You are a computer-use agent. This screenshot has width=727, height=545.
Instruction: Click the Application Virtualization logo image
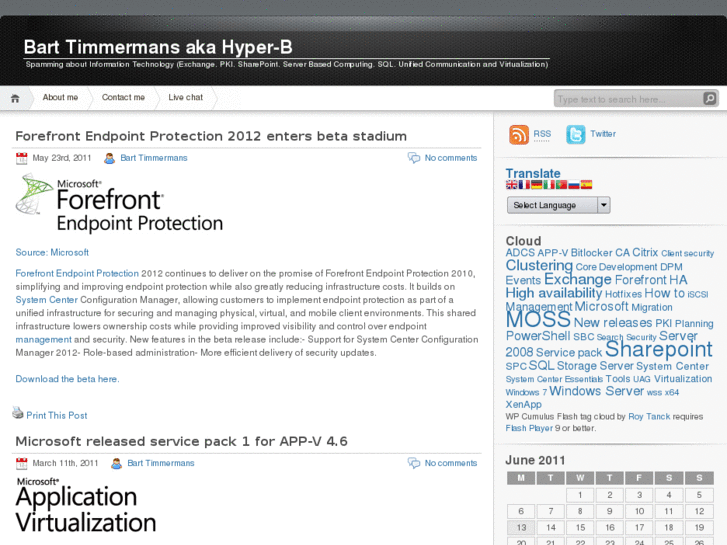[x=86, y=506]
